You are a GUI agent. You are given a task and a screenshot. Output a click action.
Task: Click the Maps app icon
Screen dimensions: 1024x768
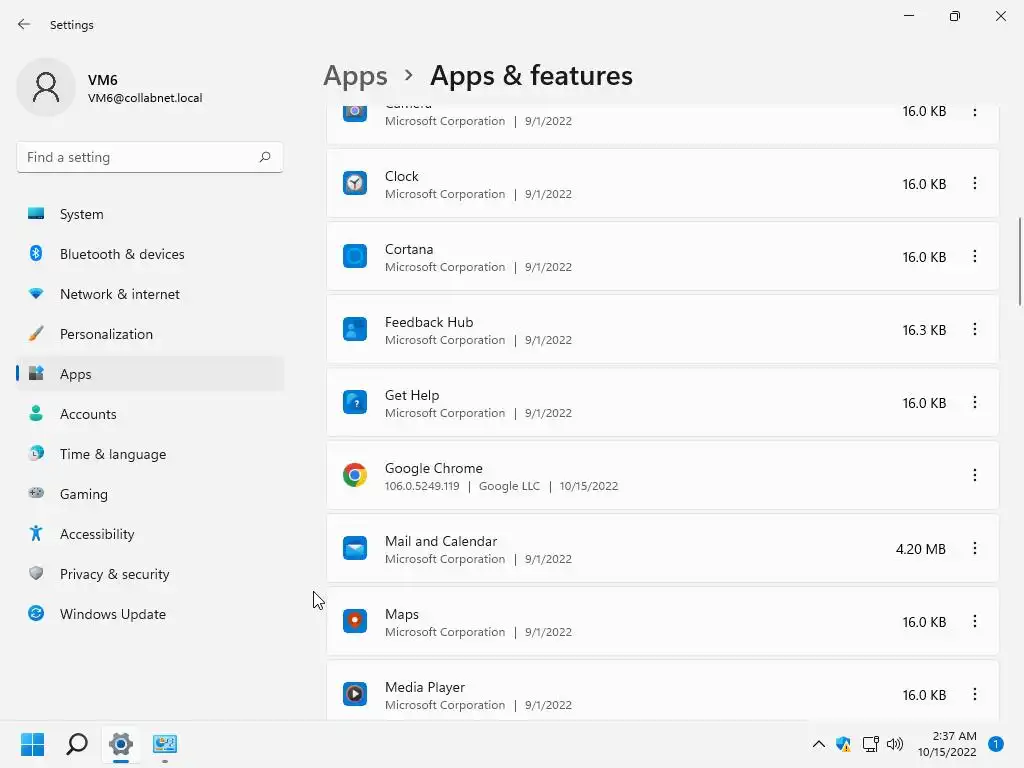pos(355,622)
